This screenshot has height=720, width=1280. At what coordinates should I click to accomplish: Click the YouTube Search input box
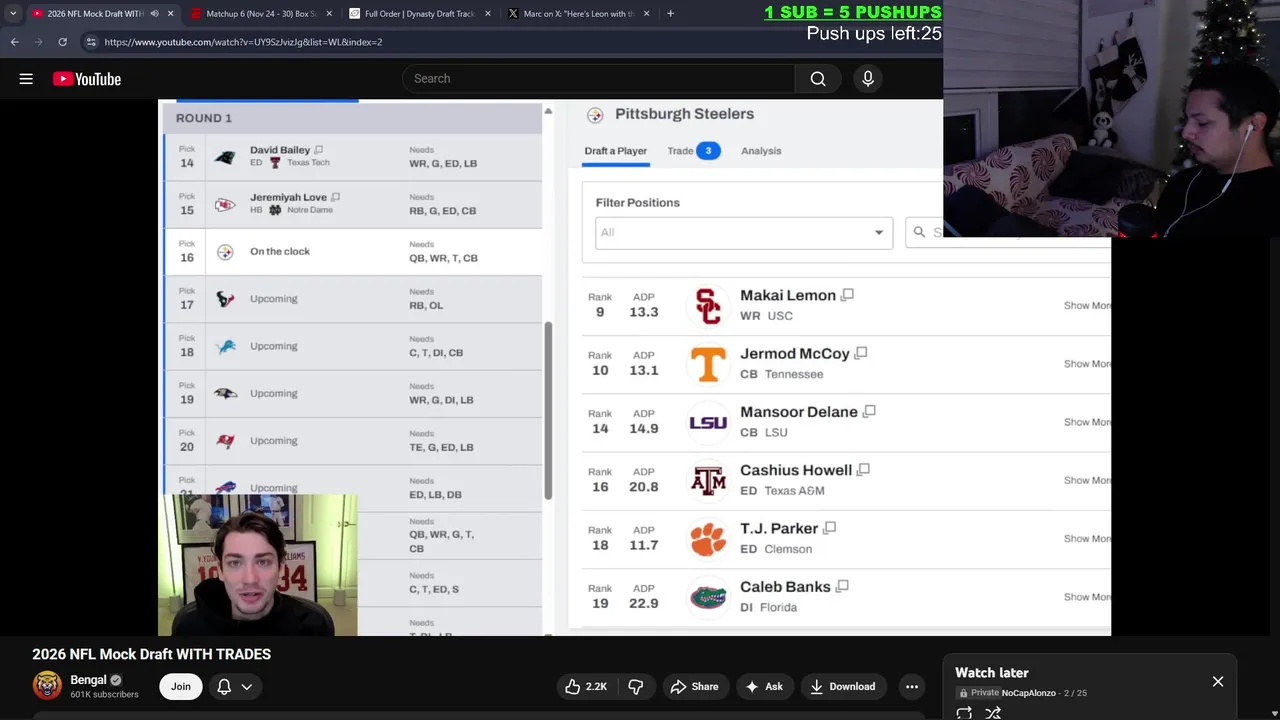(598, 79)
